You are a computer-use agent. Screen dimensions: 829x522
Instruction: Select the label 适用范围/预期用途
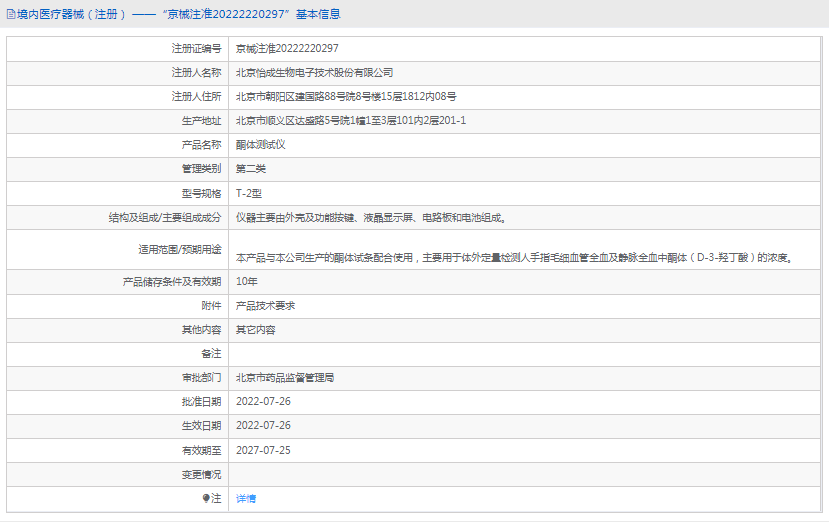(x=180, y=250)
